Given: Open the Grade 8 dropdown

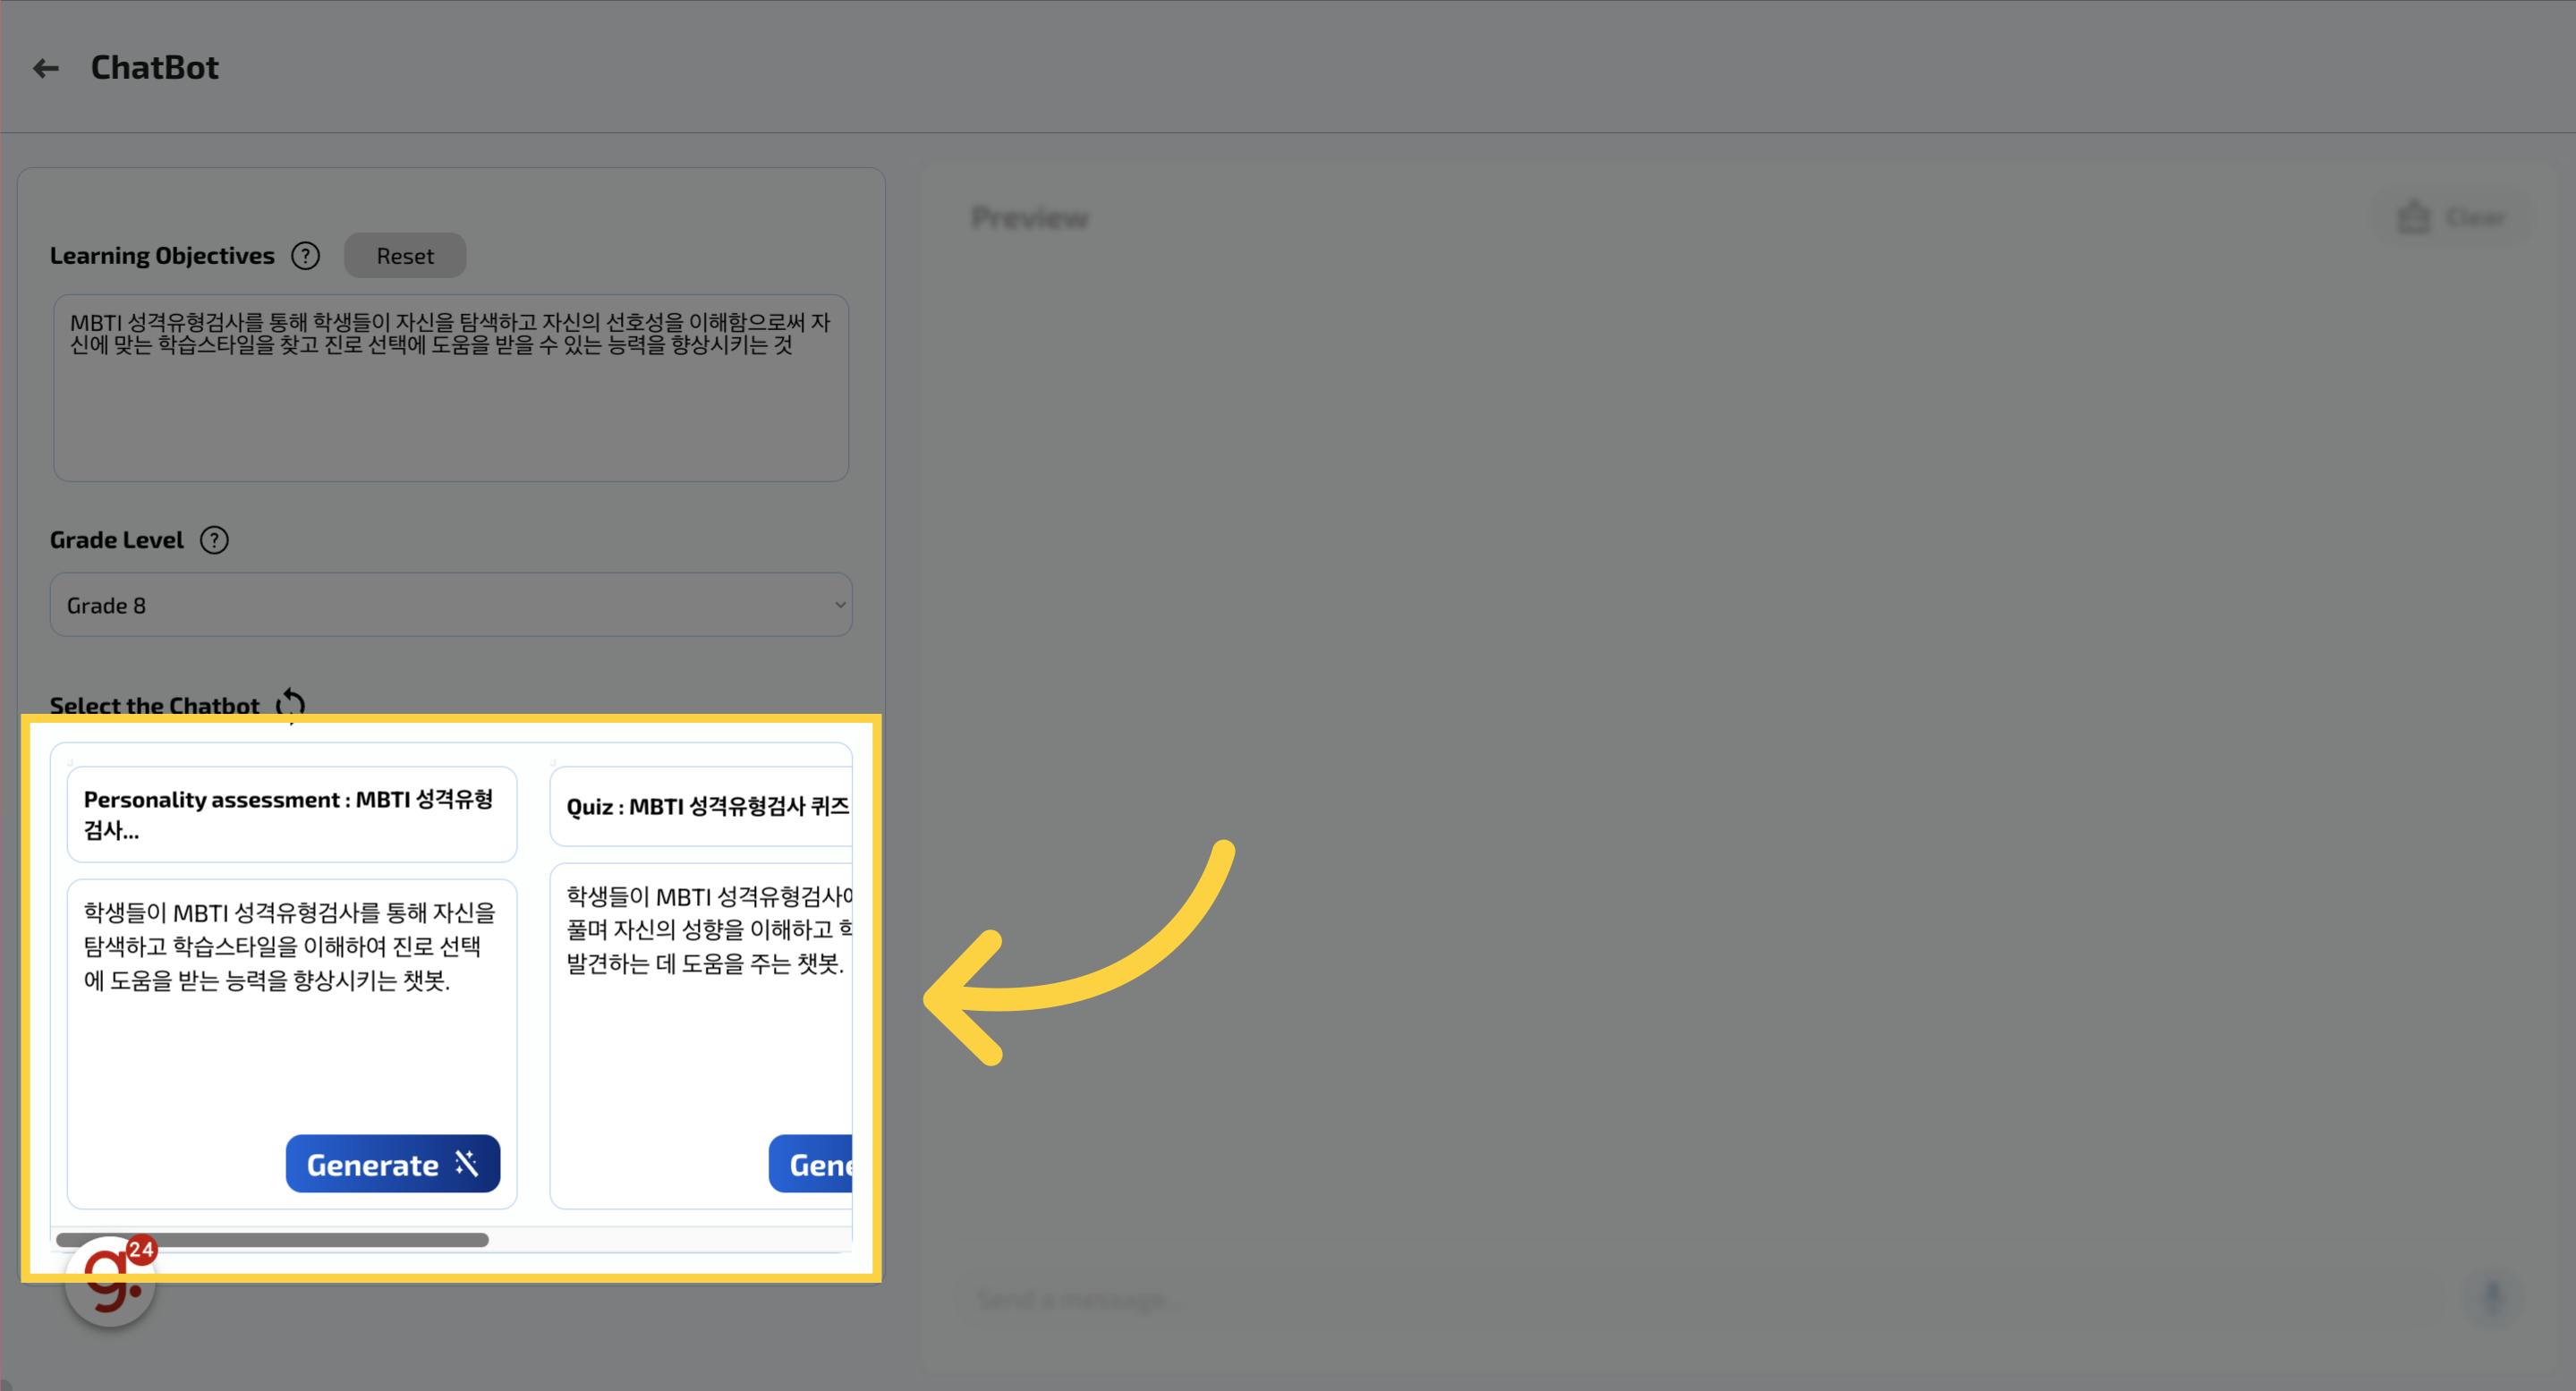Looking at the screenshot, I should 450,605.
